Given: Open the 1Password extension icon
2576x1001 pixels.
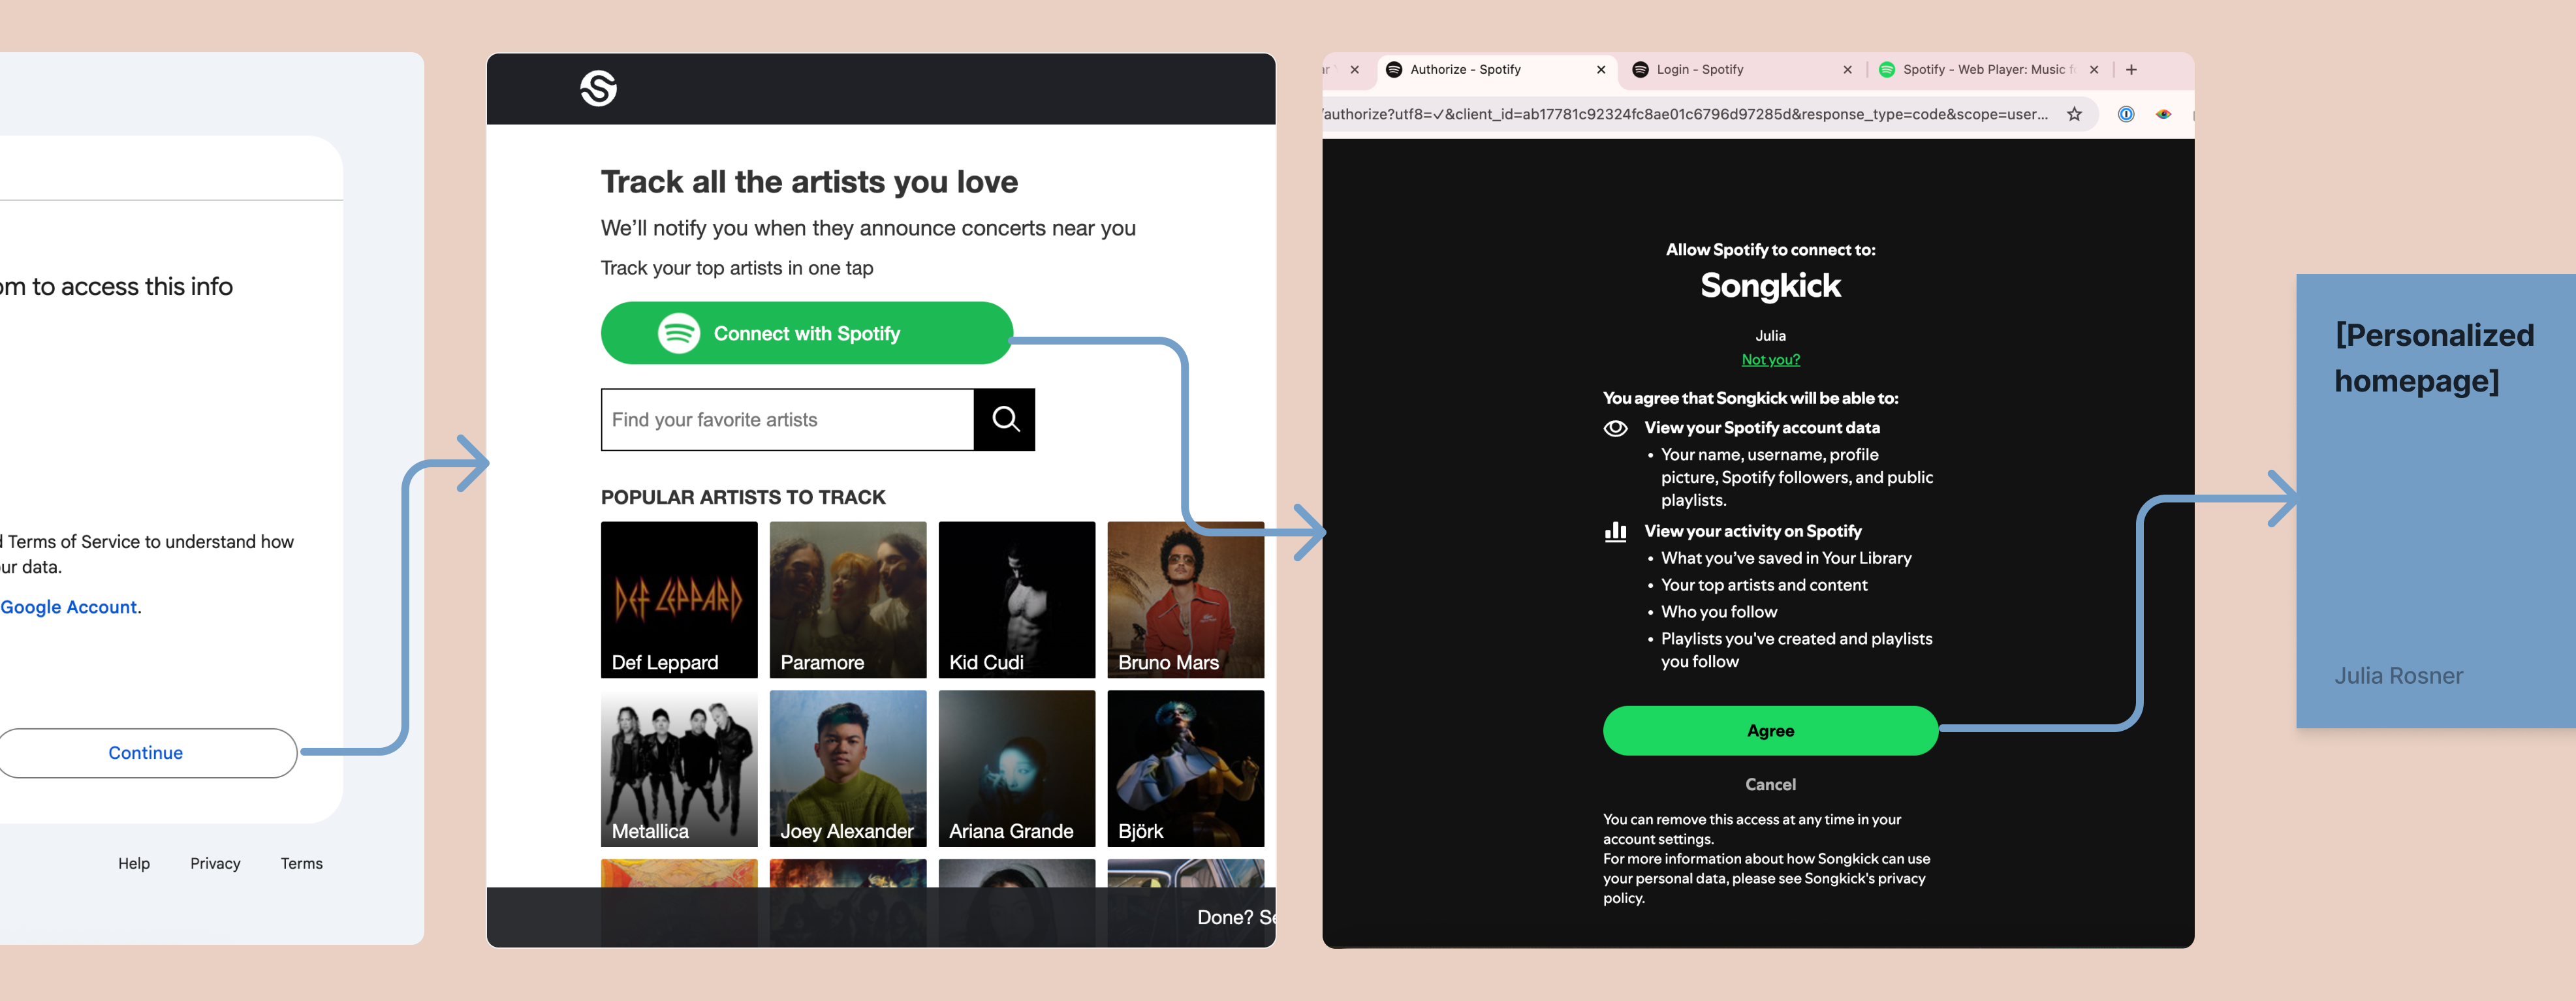Looking at the screenshot, I should pos(2126,114).
